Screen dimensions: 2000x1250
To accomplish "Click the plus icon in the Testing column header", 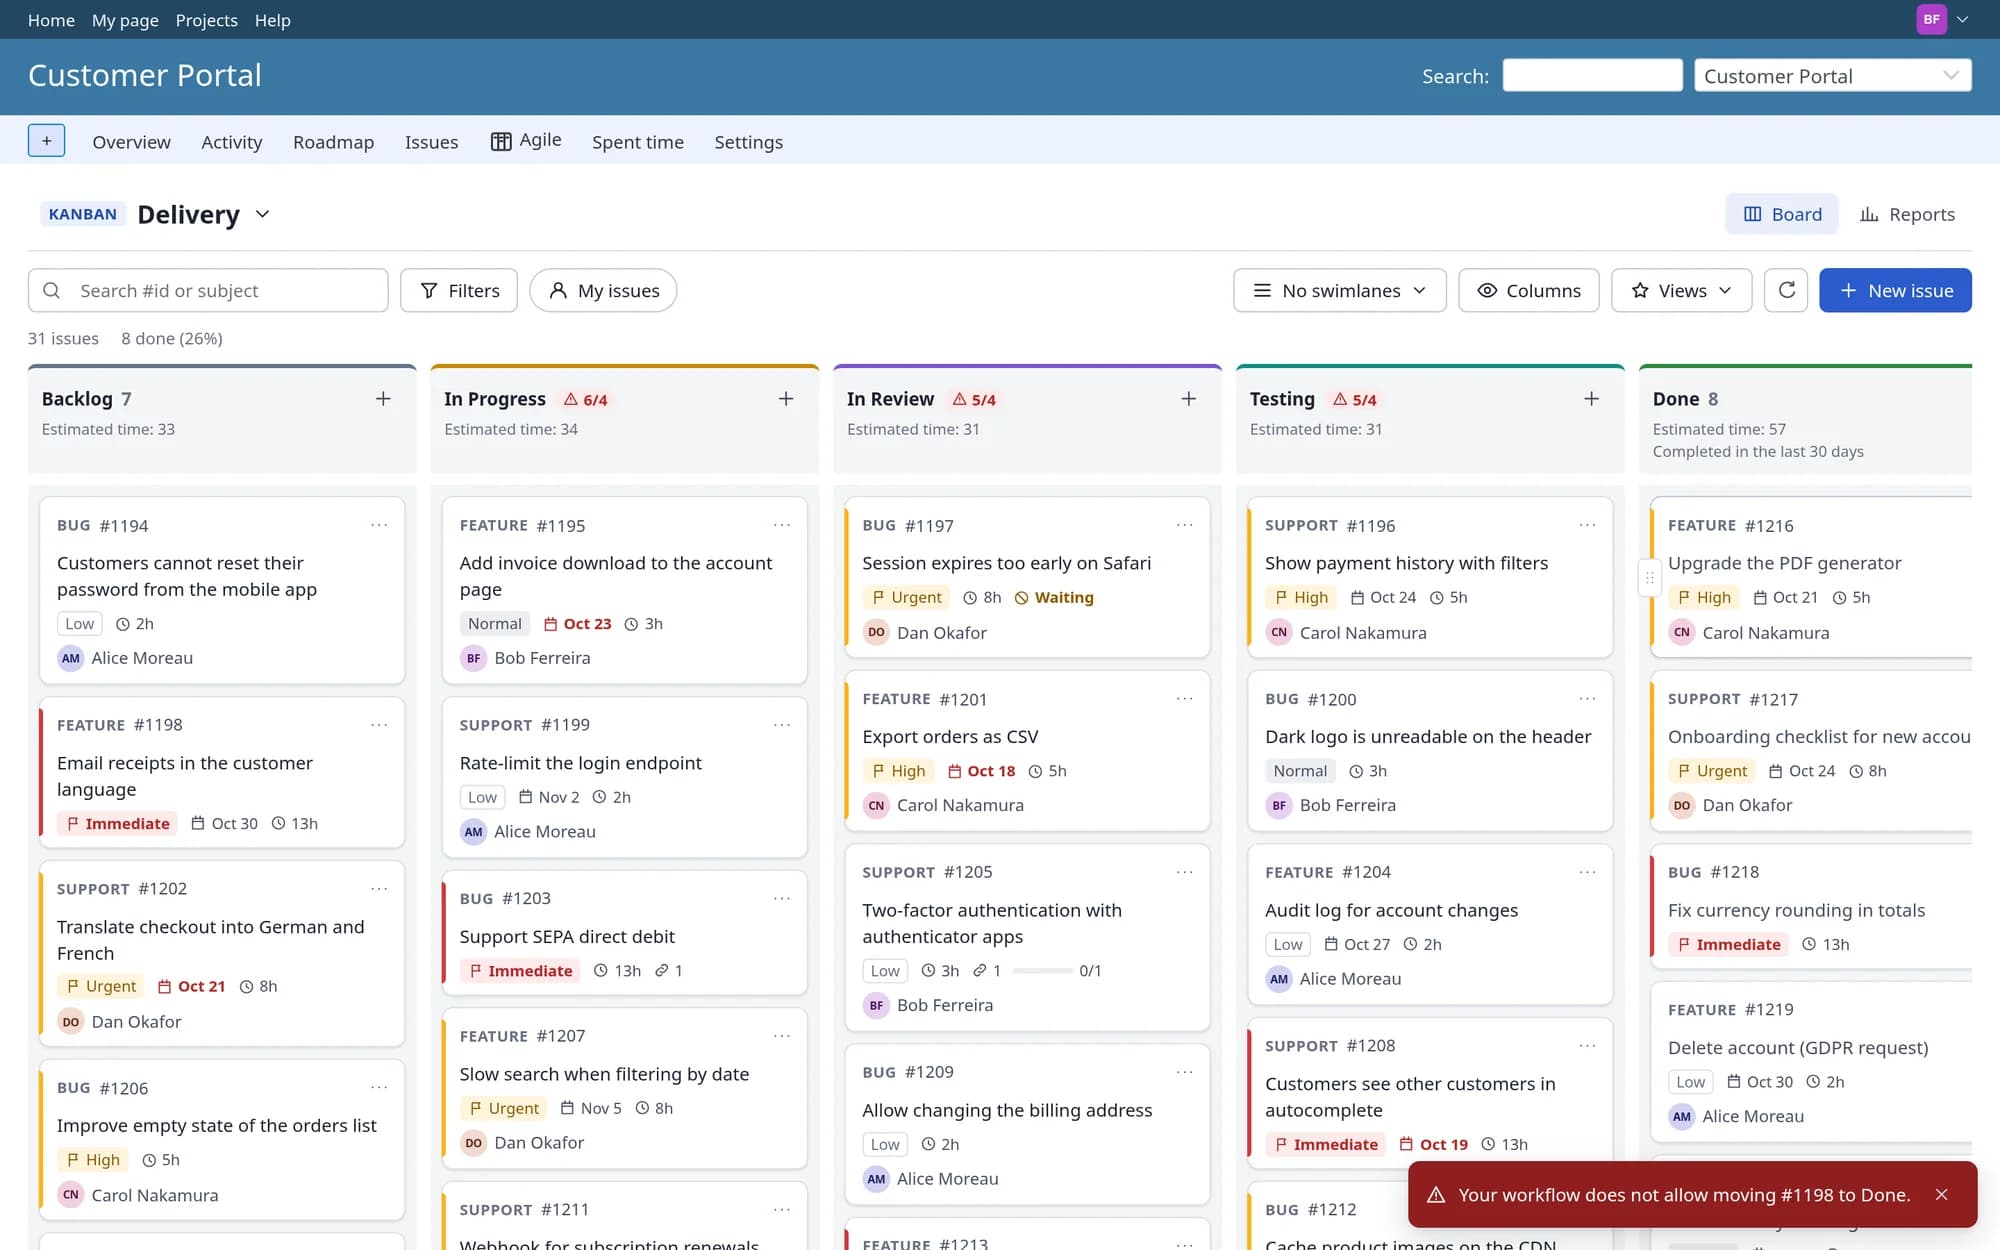I will 1592,399.
